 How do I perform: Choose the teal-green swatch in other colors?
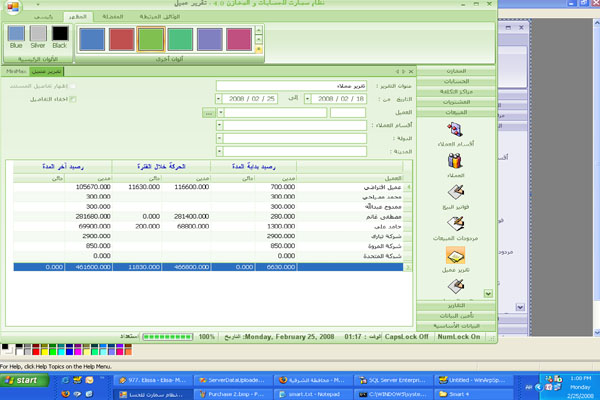tap(180, 39)
